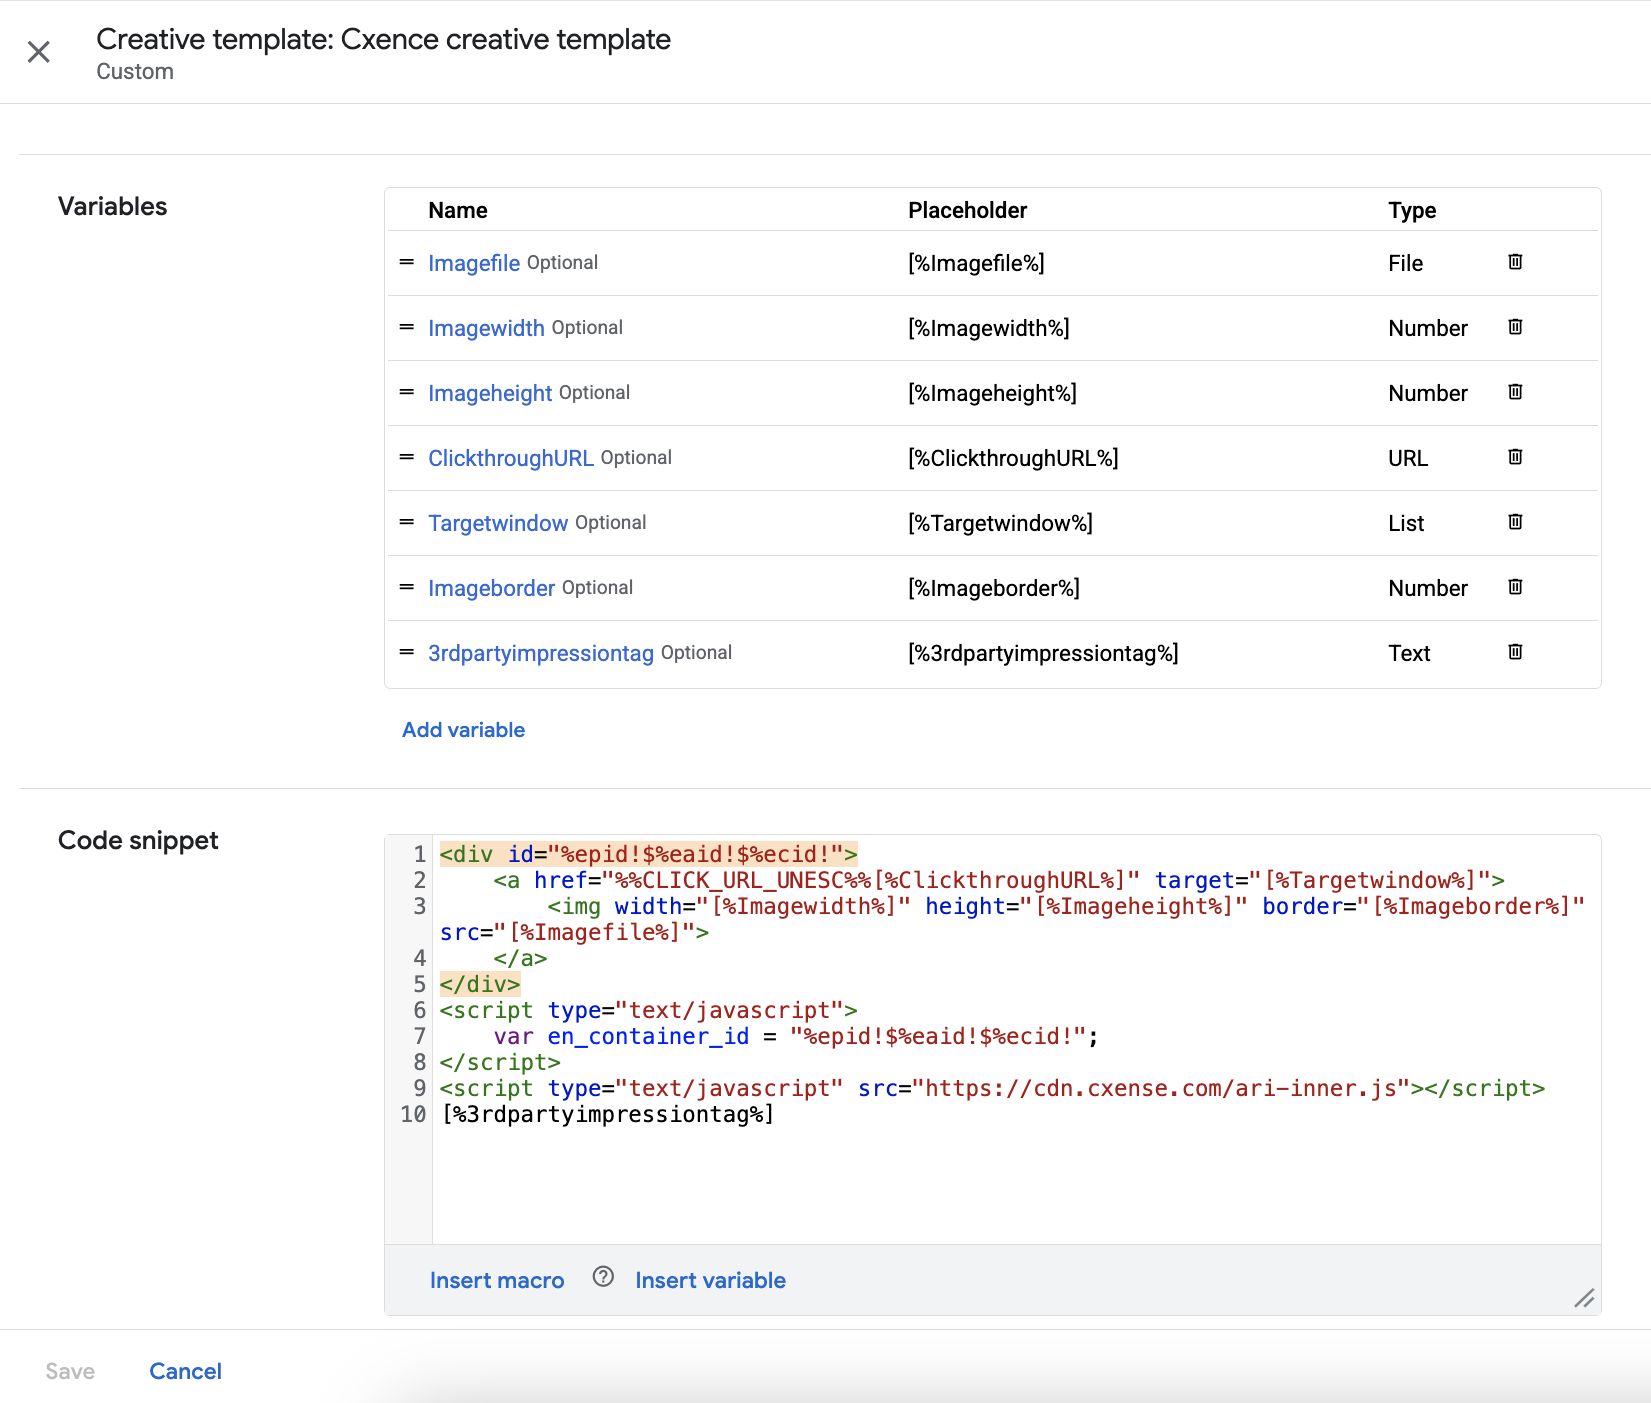Delete the 3rdpartyimpressiontag variable
The height and width of the screenshot is (1403, 1651).
coord(1515,652)
